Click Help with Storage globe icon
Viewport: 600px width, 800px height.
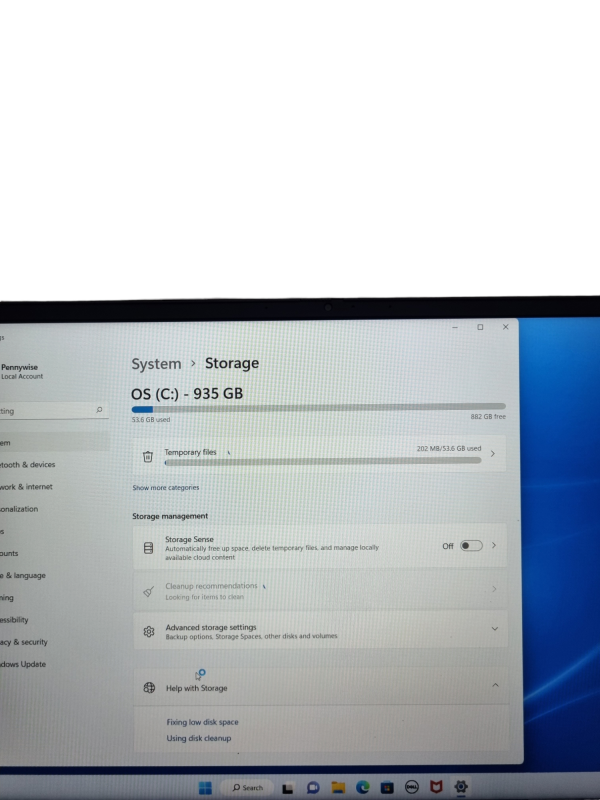(149, 688)
